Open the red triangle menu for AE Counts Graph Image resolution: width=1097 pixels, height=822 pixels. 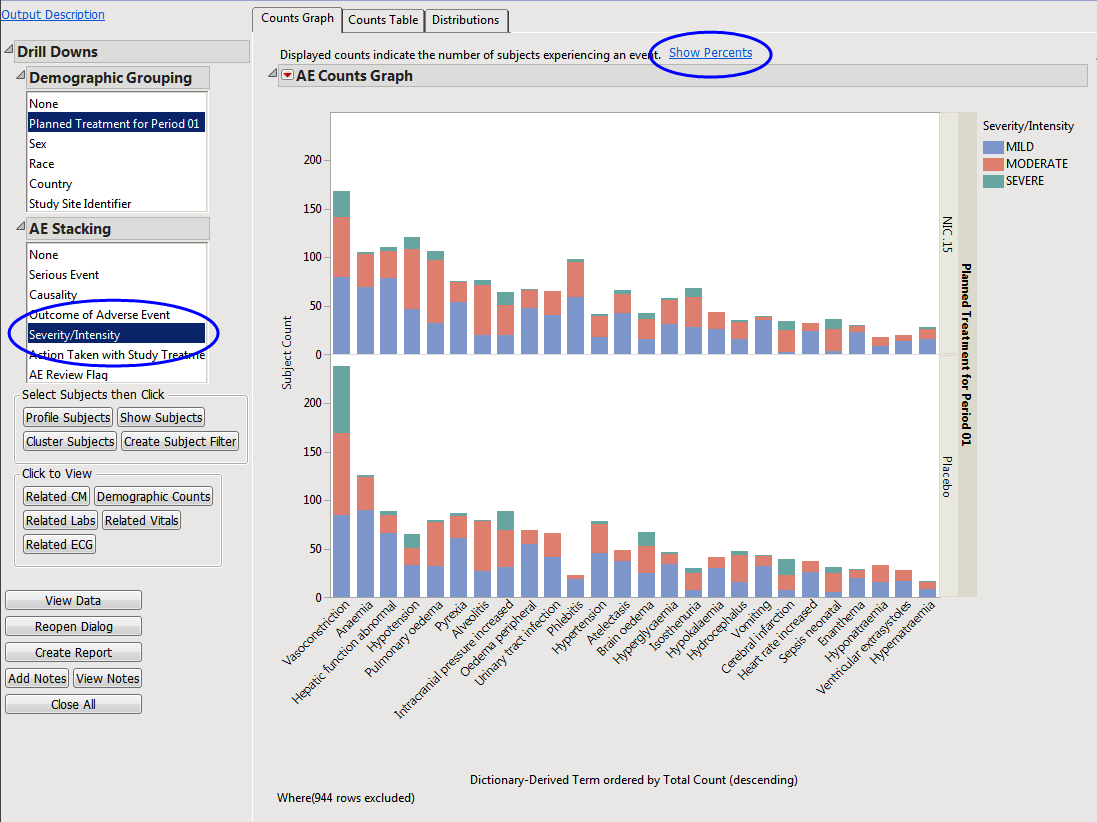pos(288,76)
